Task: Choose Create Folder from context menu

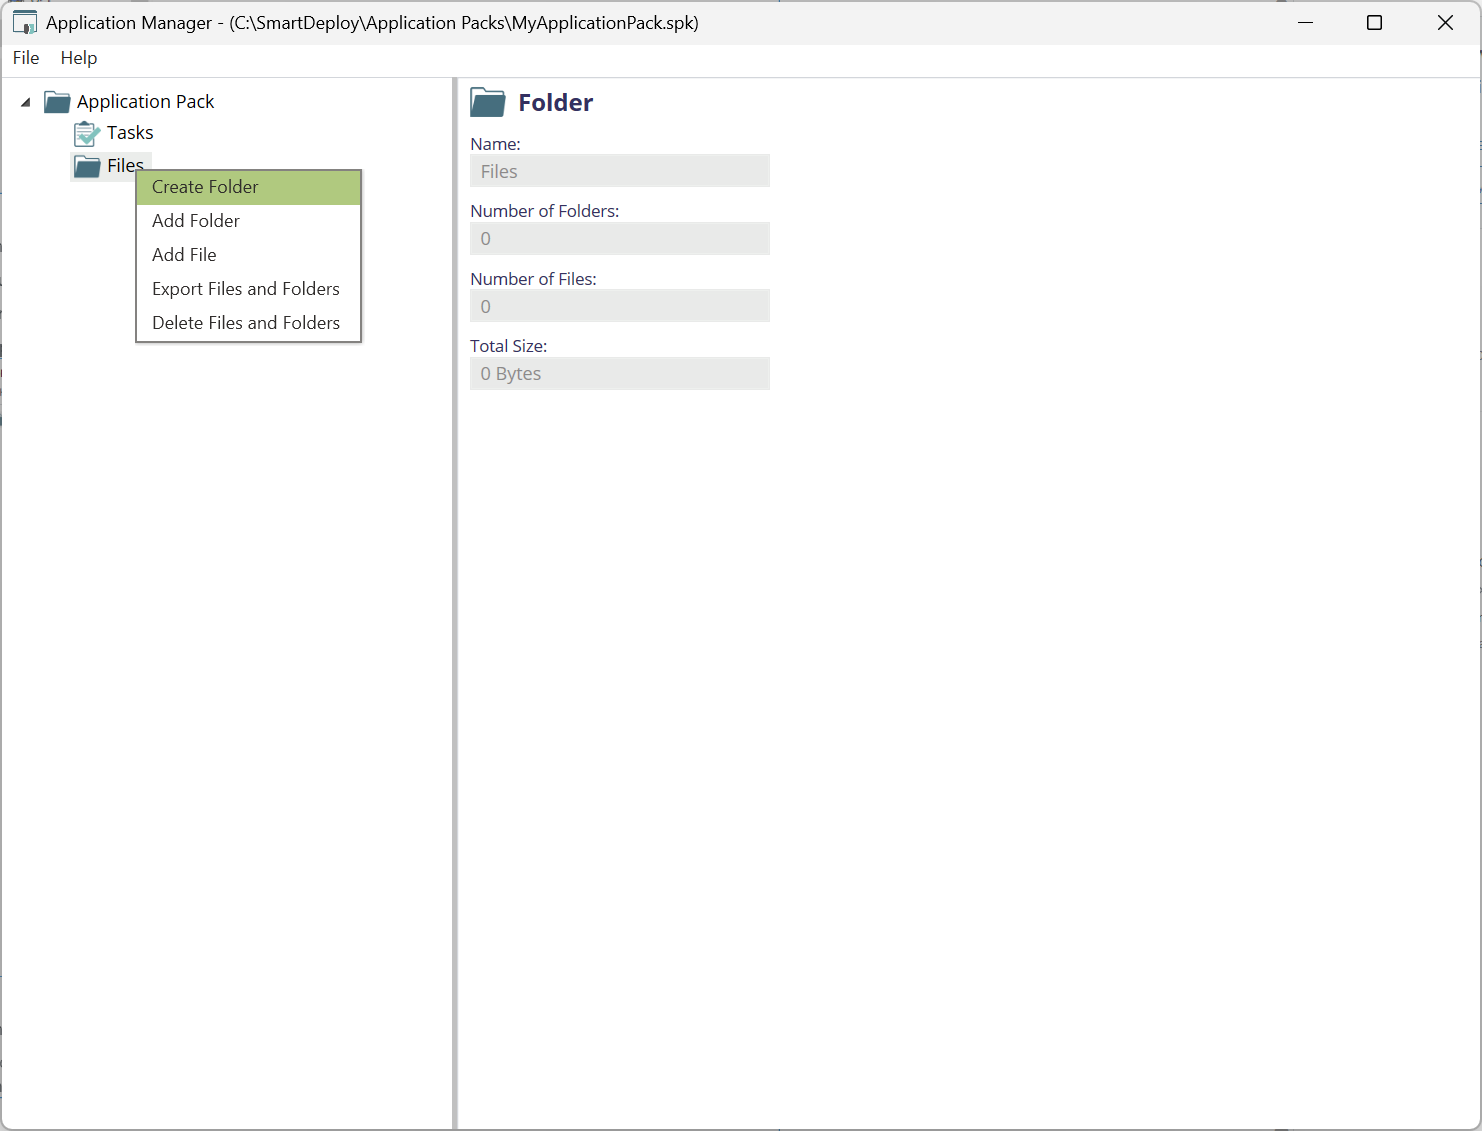Action: pos(205,187)
